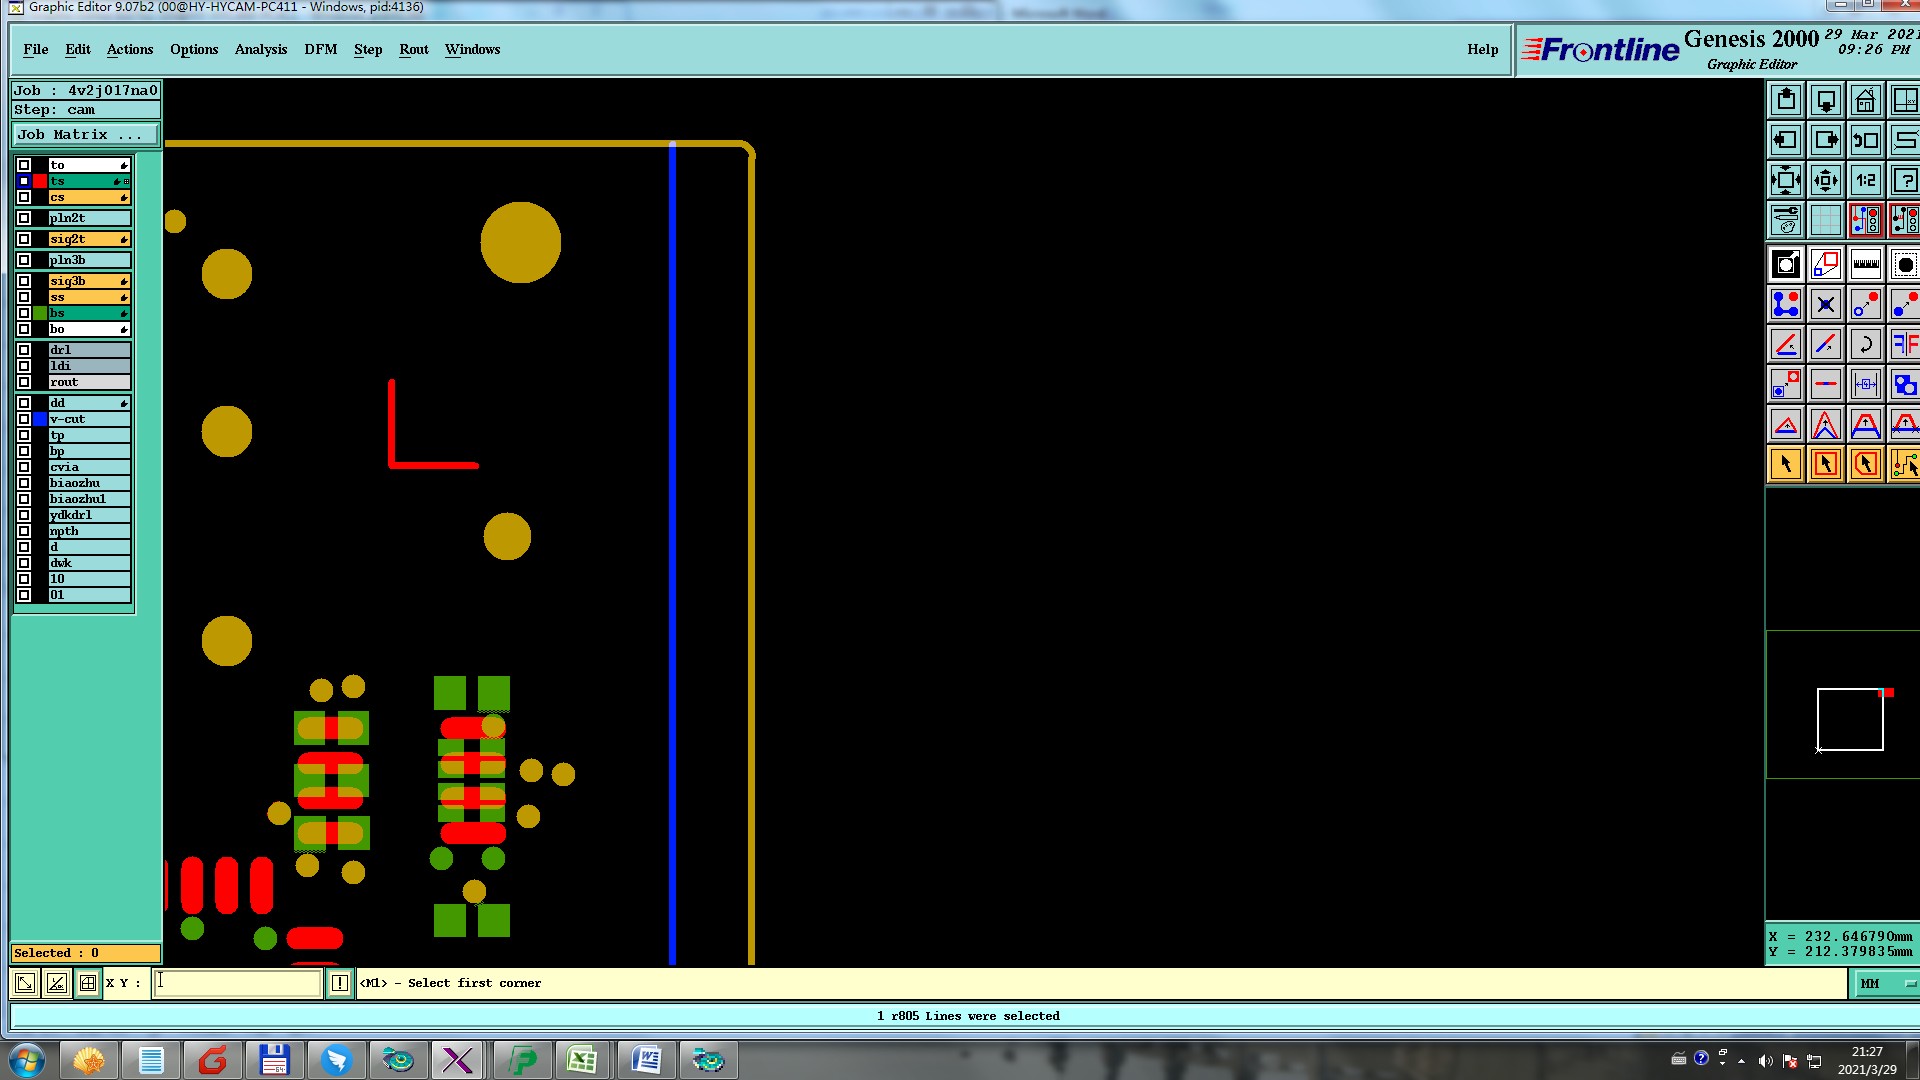Open the Analysis menu
This screenshot has width=1920, height=1080.
click(260, 49)
